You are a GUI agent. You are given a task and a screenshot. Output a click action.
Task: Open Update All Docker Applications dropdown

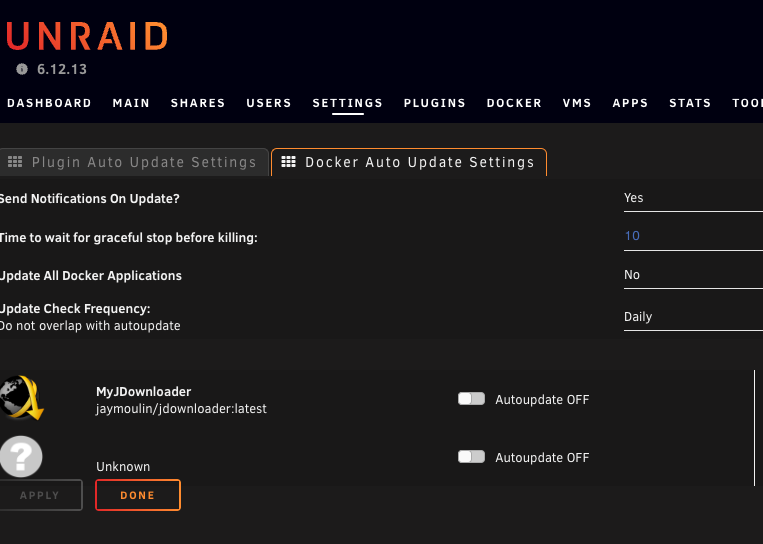click(x=693, y=275)
